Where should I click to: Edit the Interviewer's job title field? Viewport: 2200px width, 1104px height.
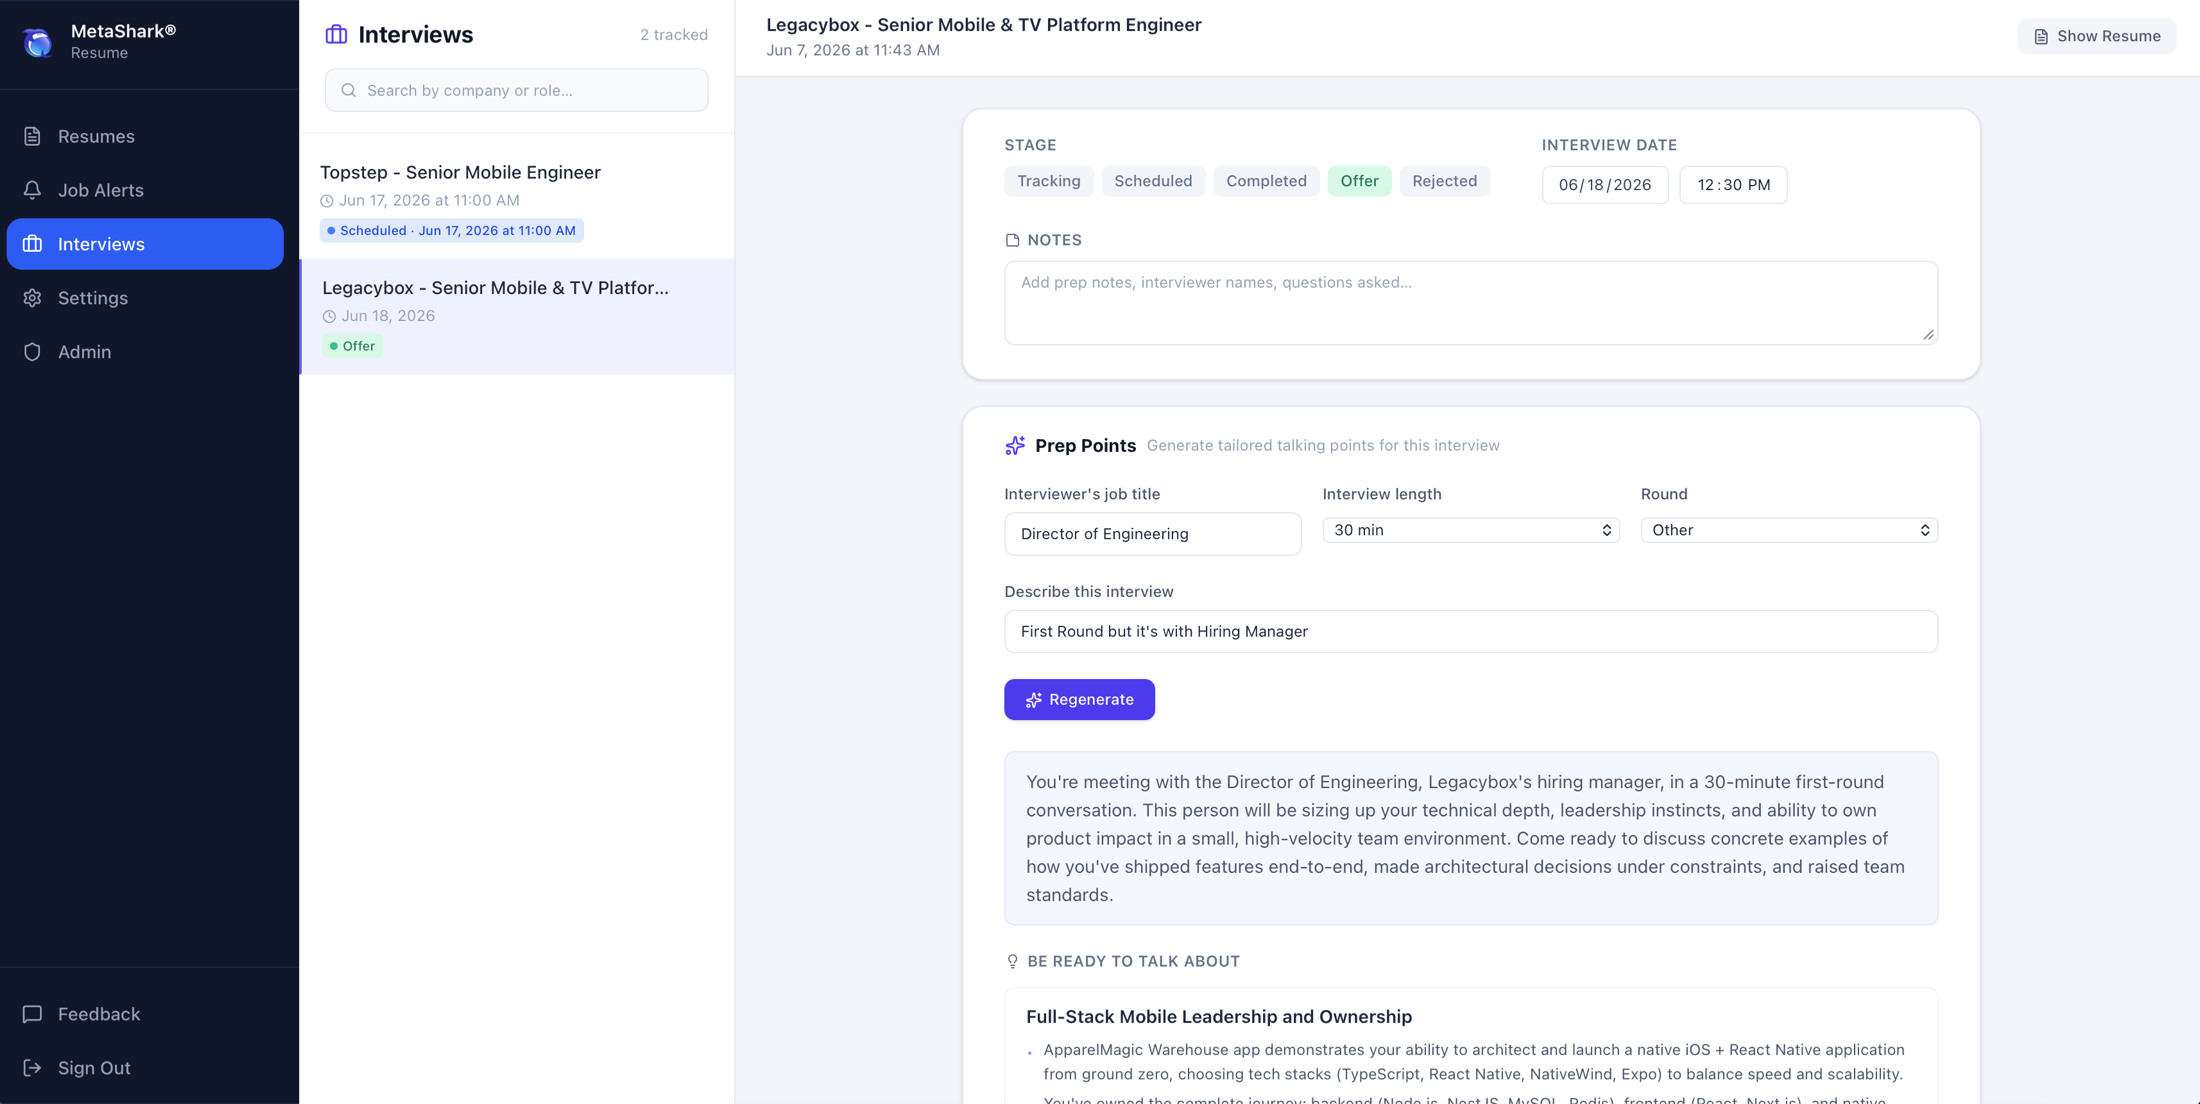tap(1153, 534)
